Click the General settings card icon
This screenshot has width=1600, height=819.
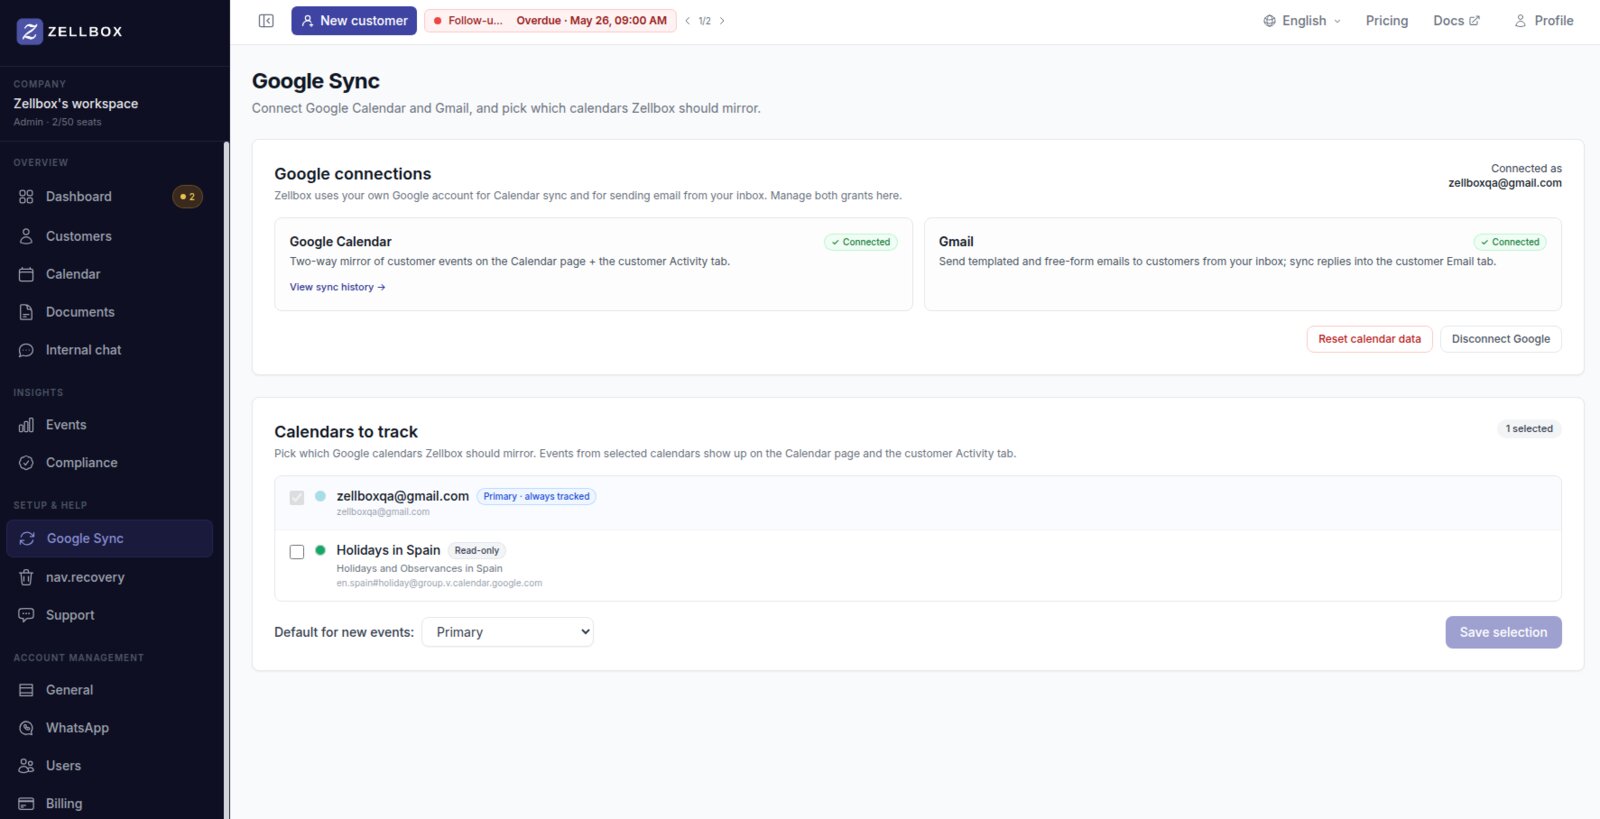26,690
